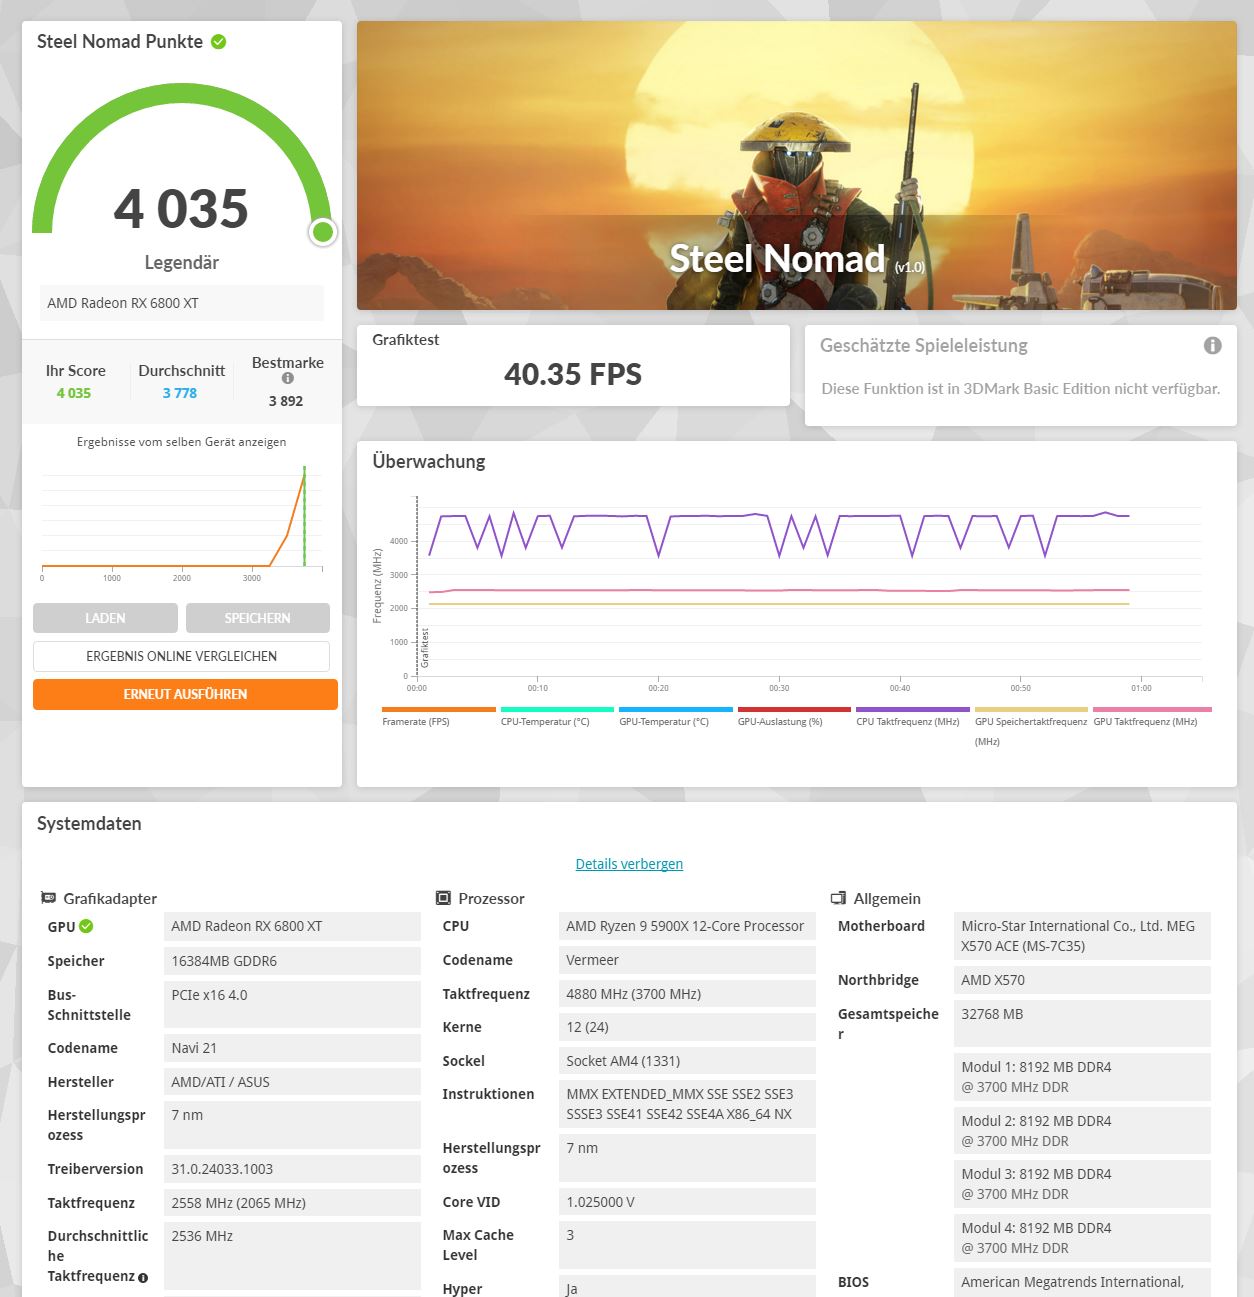1254x1297 pixels.
Task: Click the AMD Radeon RX 6800 XT field under gauge
Action: [x=182, y=303]
